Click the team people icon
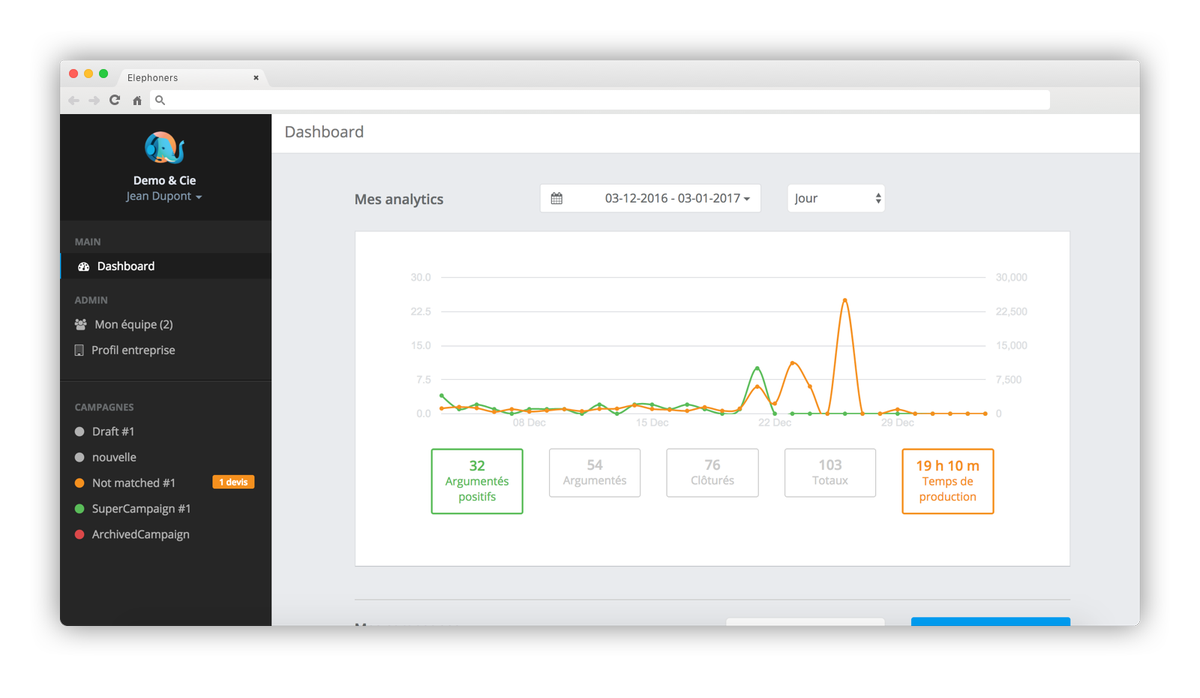1200x698 pixels. click(x=81, y=324)
